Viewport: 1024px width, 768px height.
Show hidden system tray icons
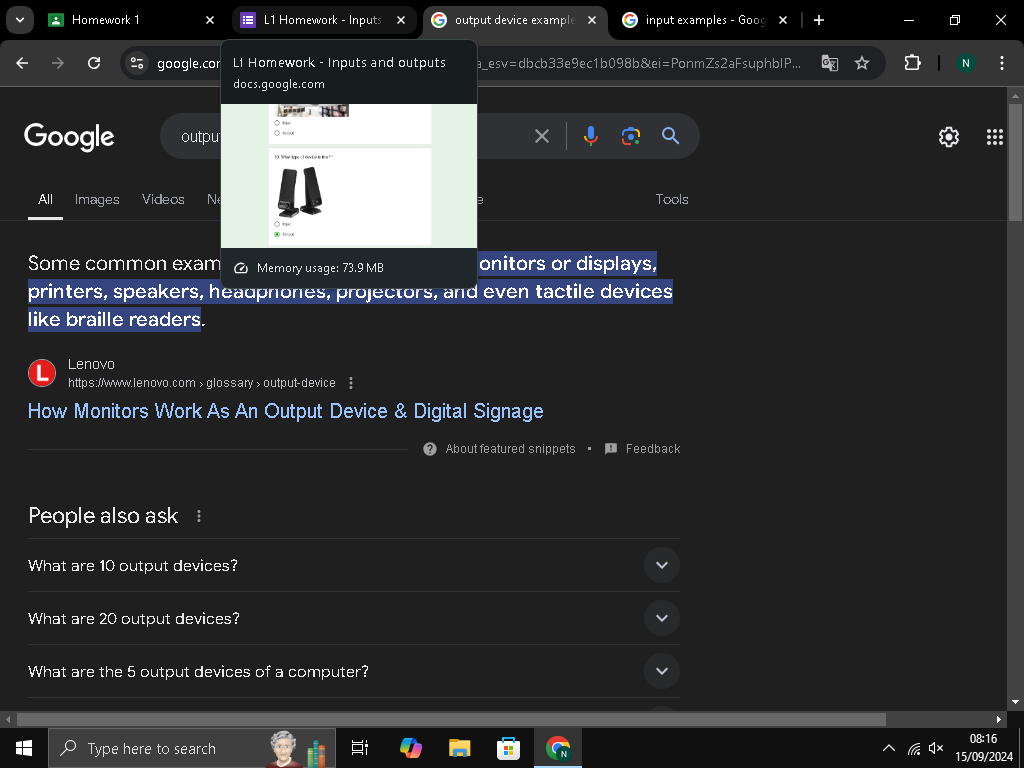[x=889, y=748]
